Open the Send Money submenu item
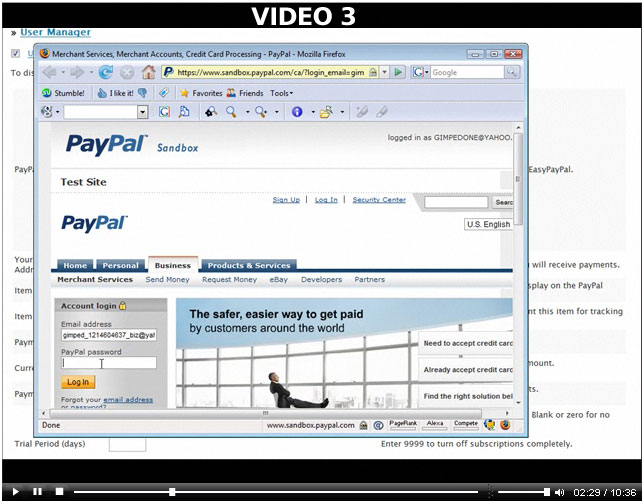Screen dimensions: 644x504 point(167,279)
